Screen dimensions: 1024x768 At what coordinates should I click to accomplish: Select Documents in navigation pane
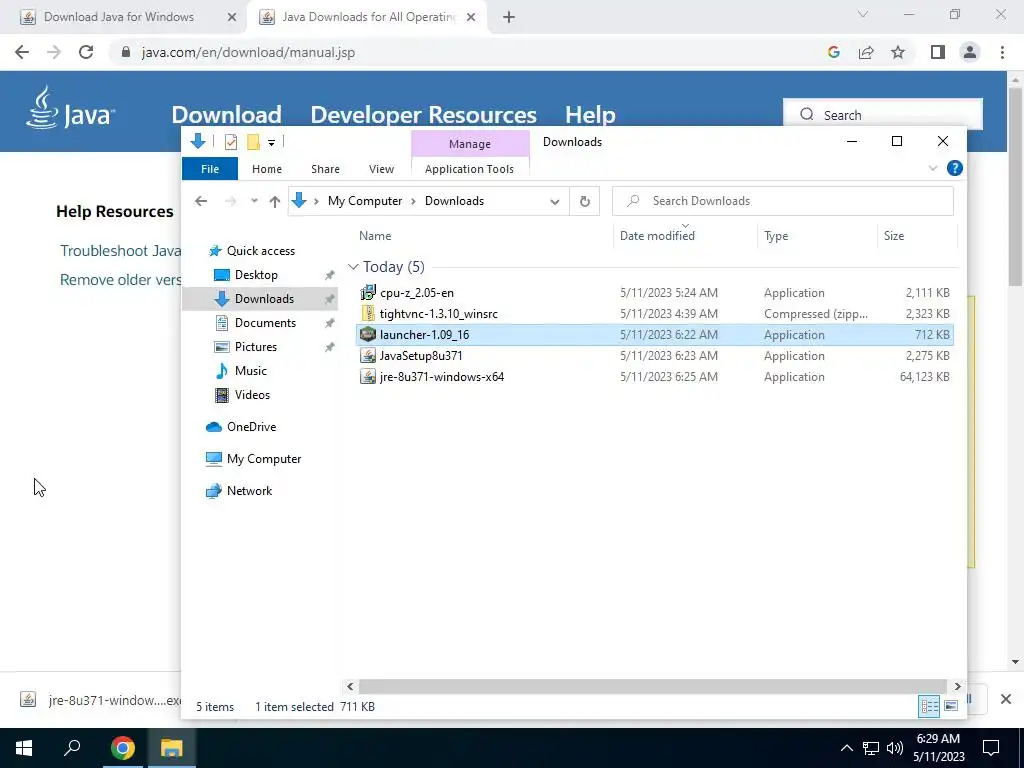click(x=265, y=323)
